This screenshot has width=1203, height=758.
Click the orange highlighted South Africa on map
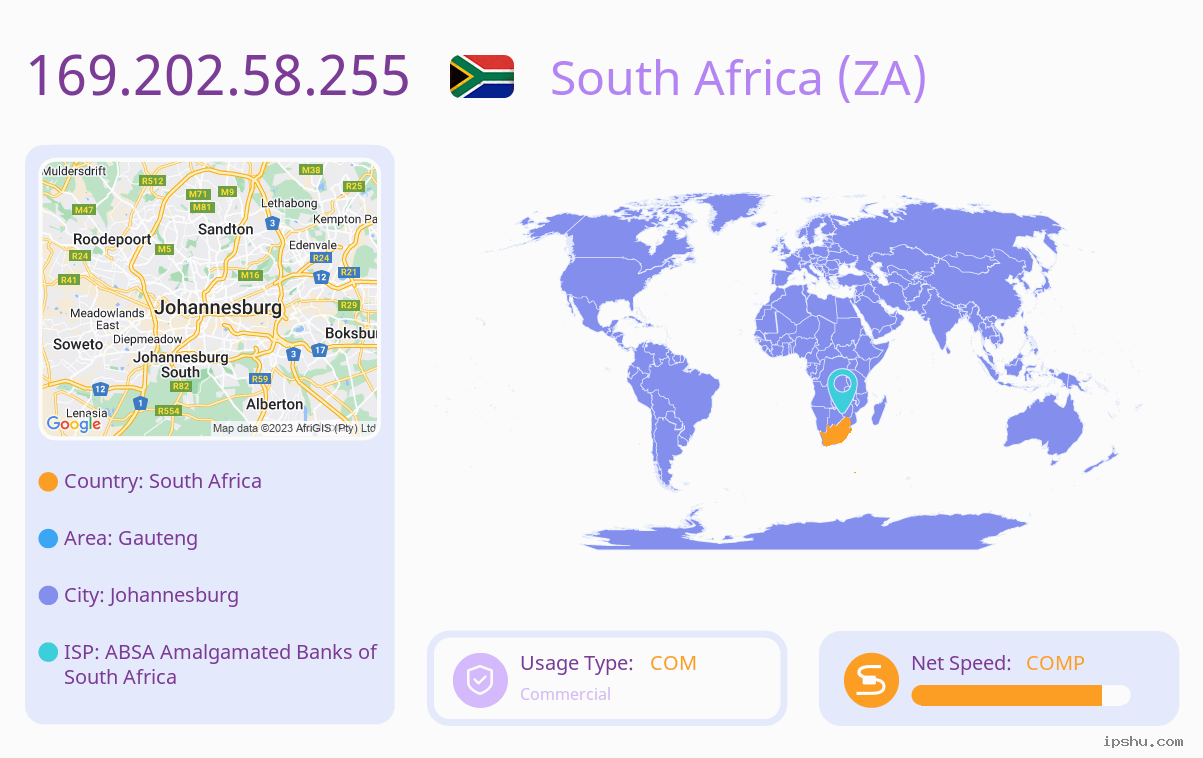click(836, 432)
